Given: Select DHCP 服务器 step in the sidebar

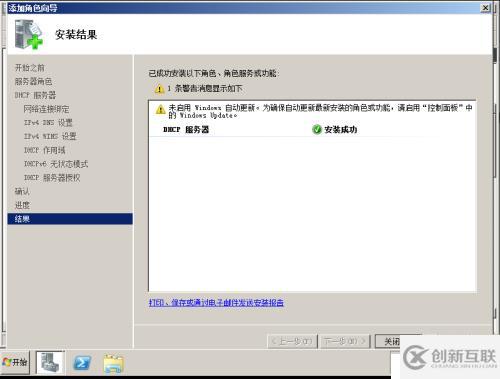Looking at the screenshot, I should click(35, 95).
